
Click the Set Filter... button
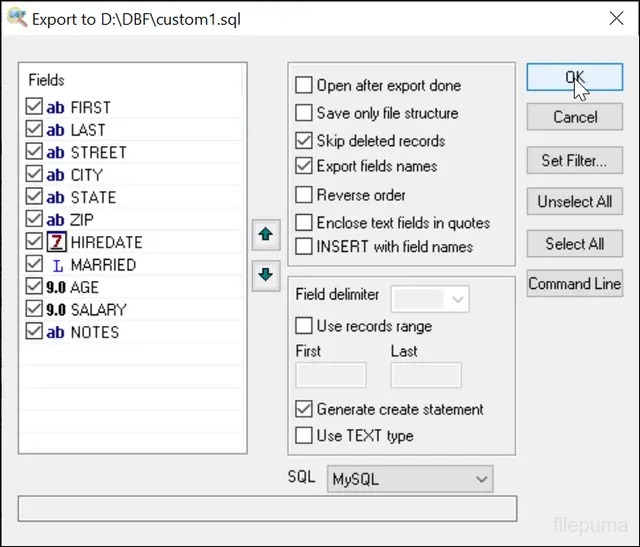point(574,160)
